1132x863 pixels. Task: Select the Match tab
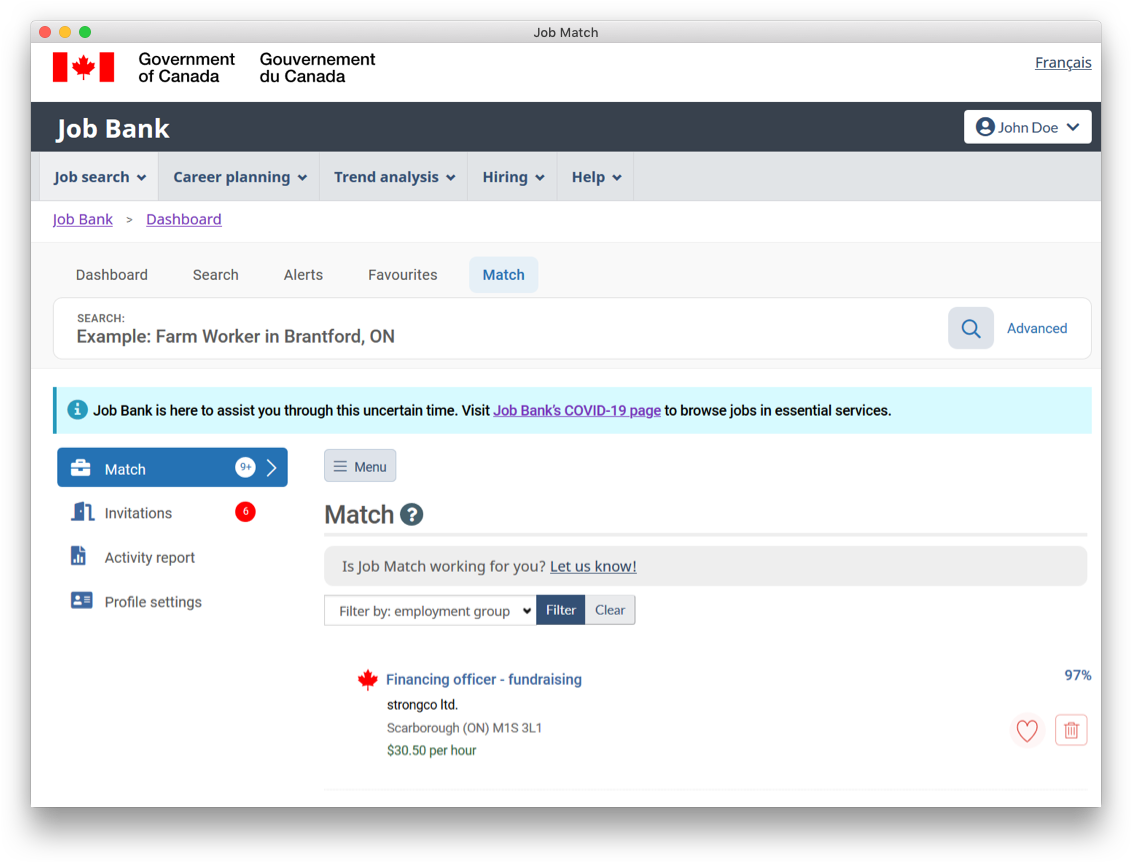click(504, 275)
